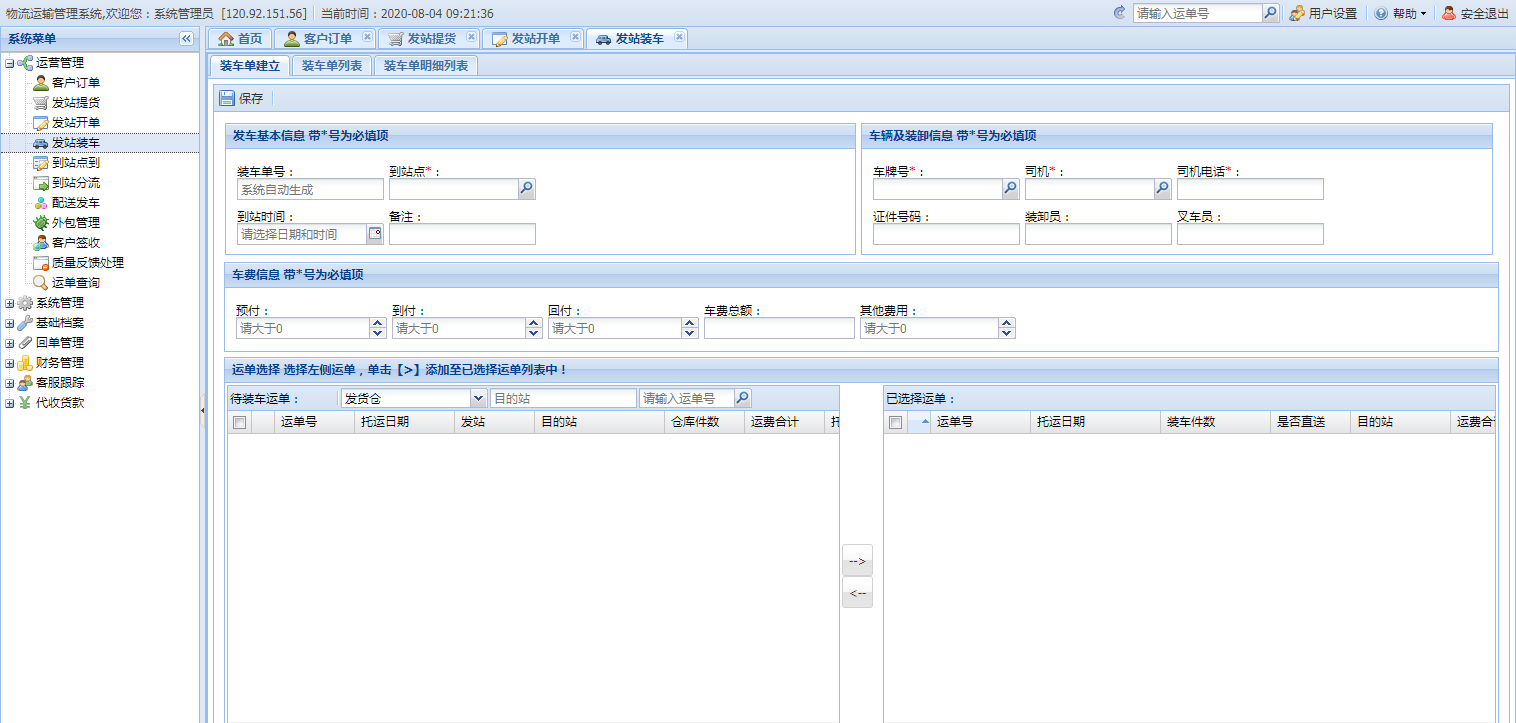
Task: Sort 待装车运单 table by 托运日期 column
Action: [x=405, y=422]
